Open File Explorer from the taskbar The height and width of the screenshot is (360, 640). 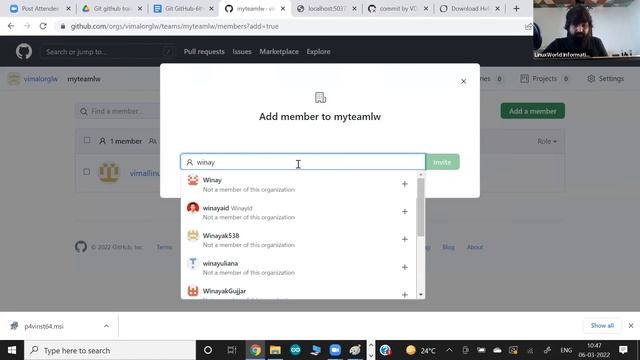click(x=275, y=350)
